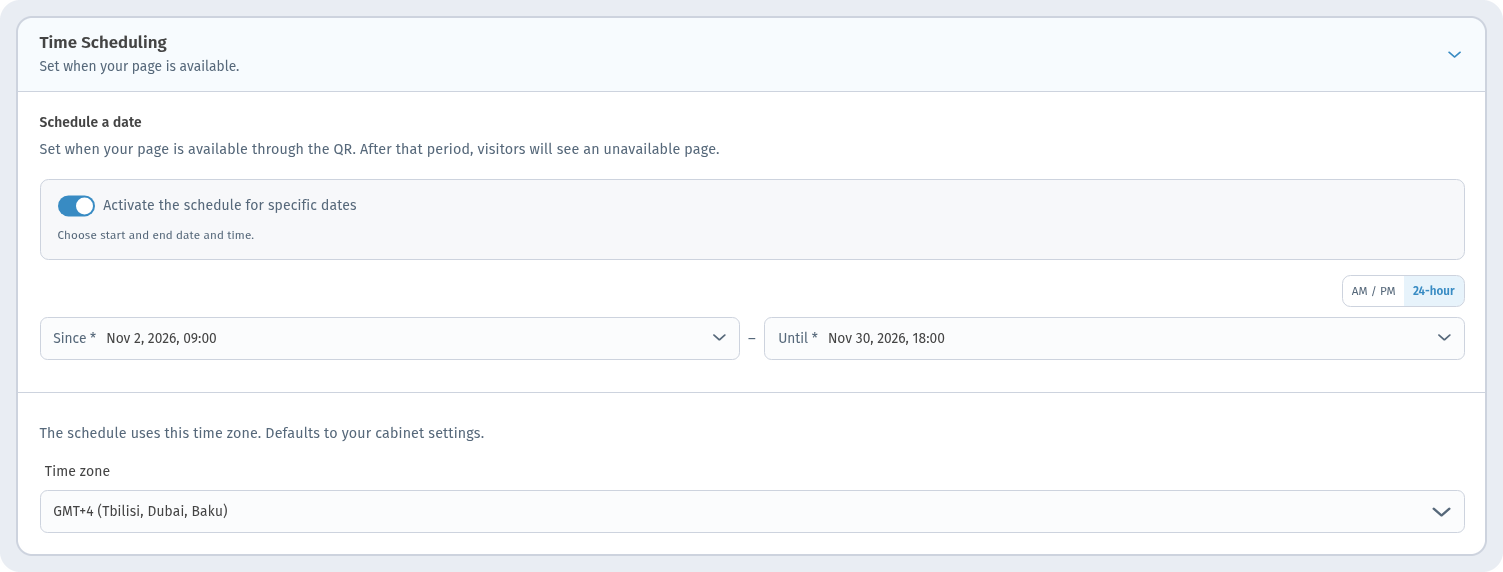Click the 'Time zone' field label
The image size is (1503, 572).
click(77, 471)
